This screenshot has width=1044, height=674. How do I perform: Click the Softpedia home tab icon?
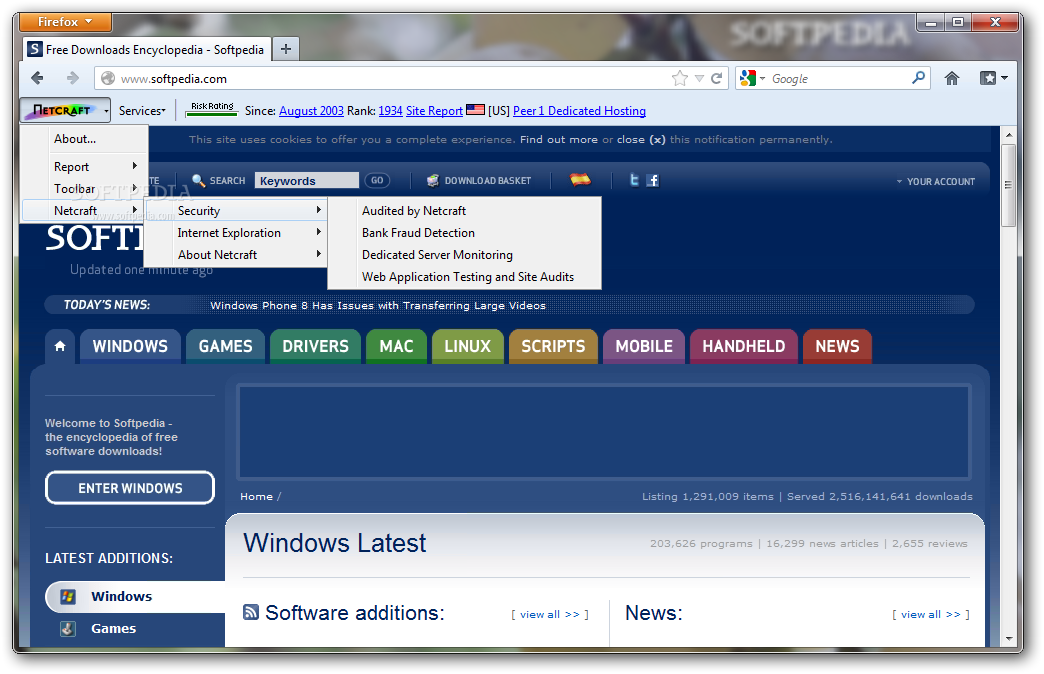pos(60,346)
